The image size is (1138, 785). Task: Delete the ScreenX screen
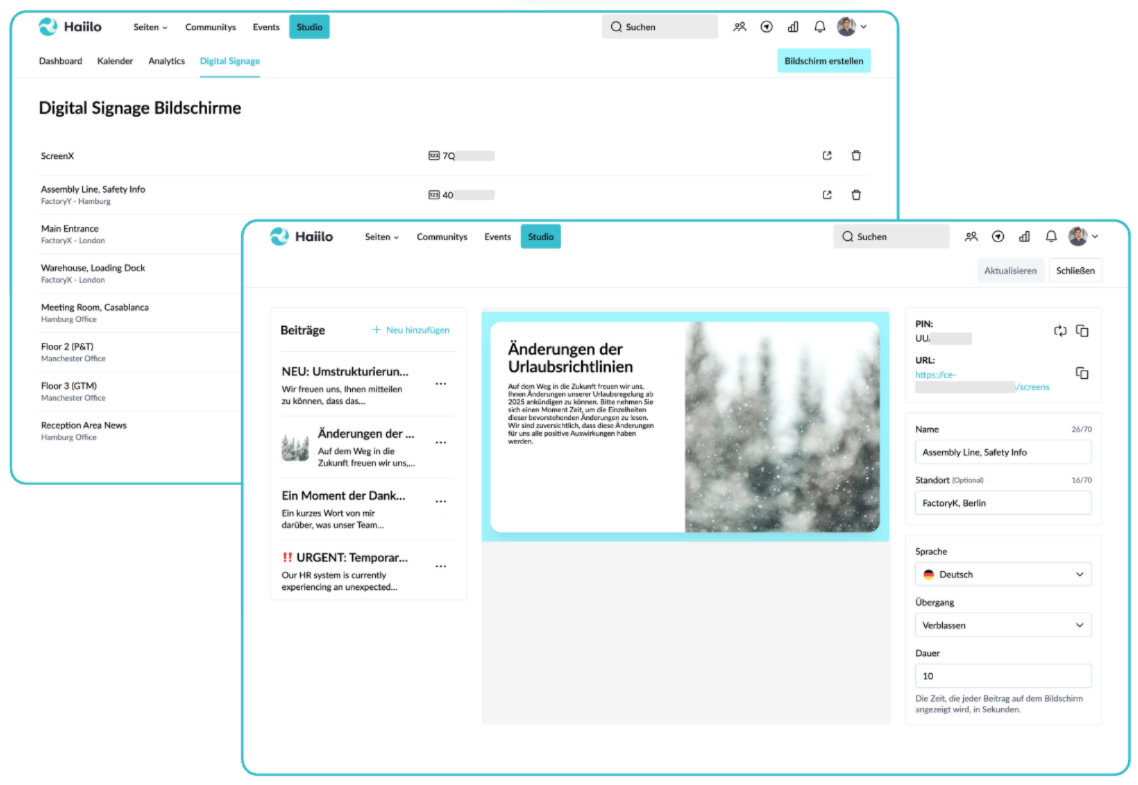pyautogui.click(x=856, y=155)
